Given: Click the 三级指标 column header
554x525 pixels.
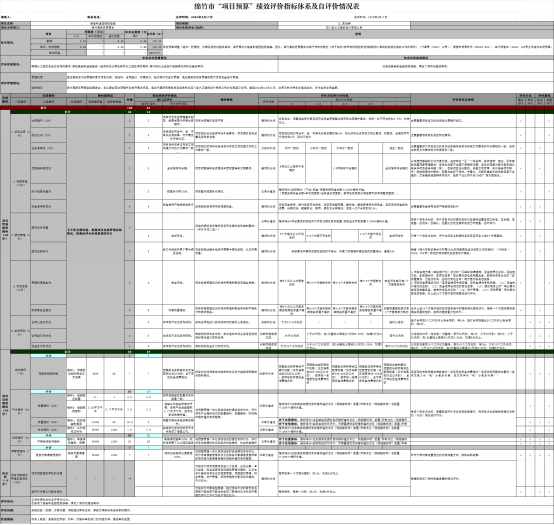Looking at the screenshot, I should (76, 101).
